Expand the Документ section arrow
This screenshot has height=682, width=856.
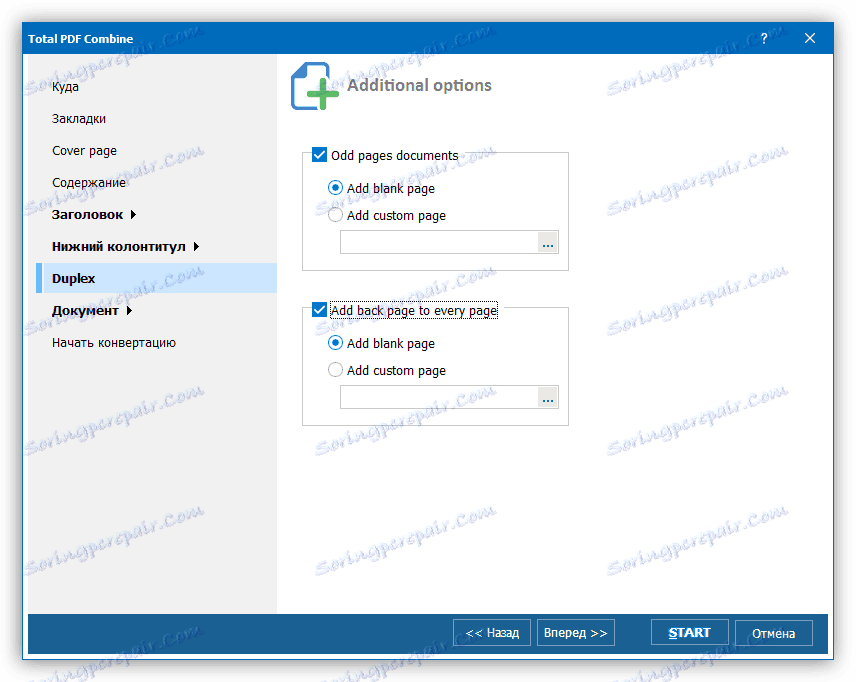point(129,311)
